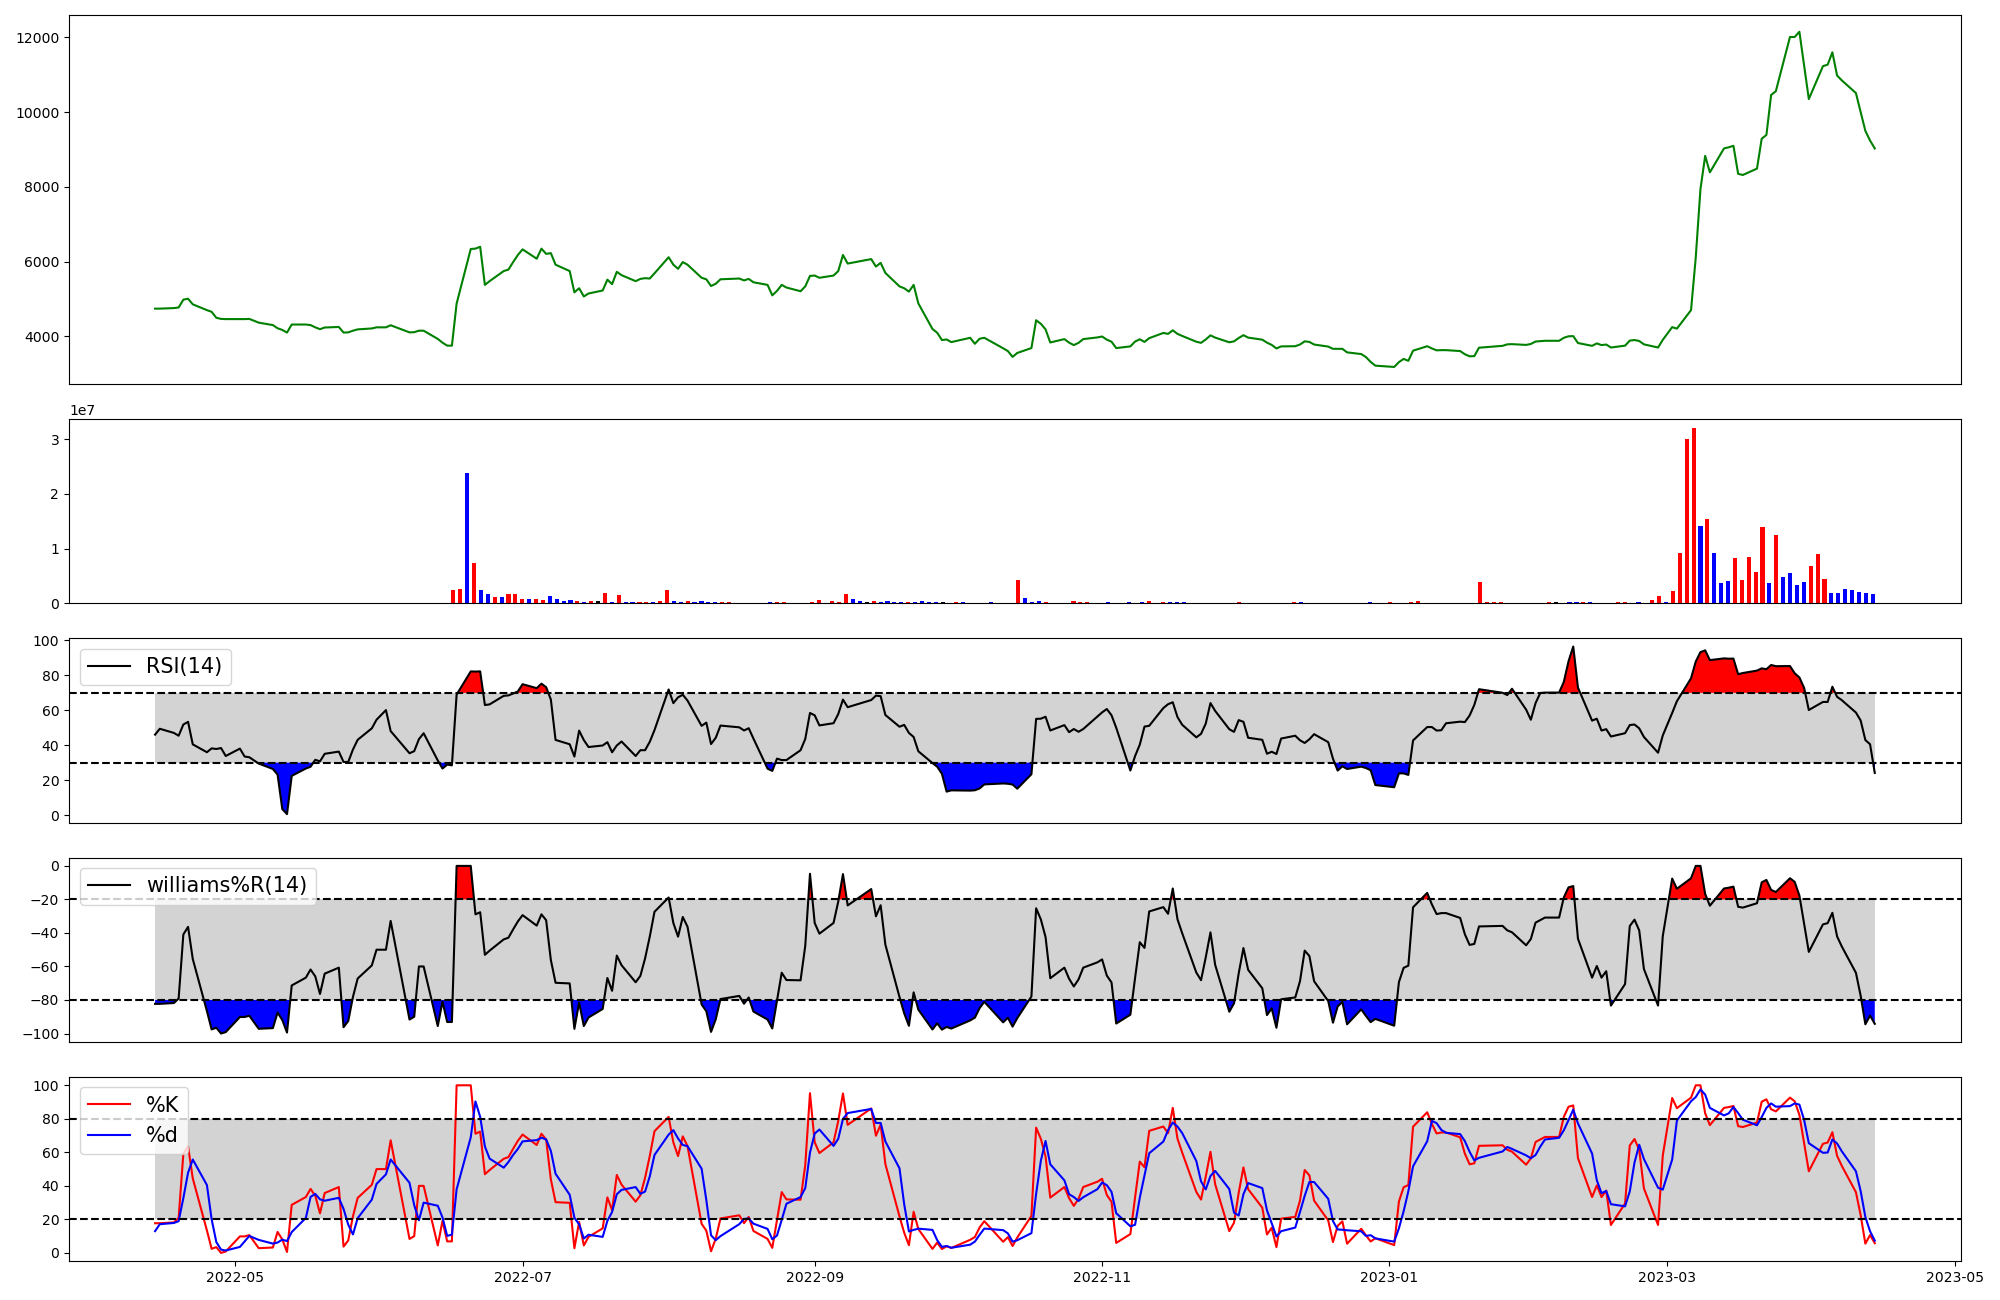
Task: Click the 2023-01 date tick label
Action: click(x=1390, y=1277)
